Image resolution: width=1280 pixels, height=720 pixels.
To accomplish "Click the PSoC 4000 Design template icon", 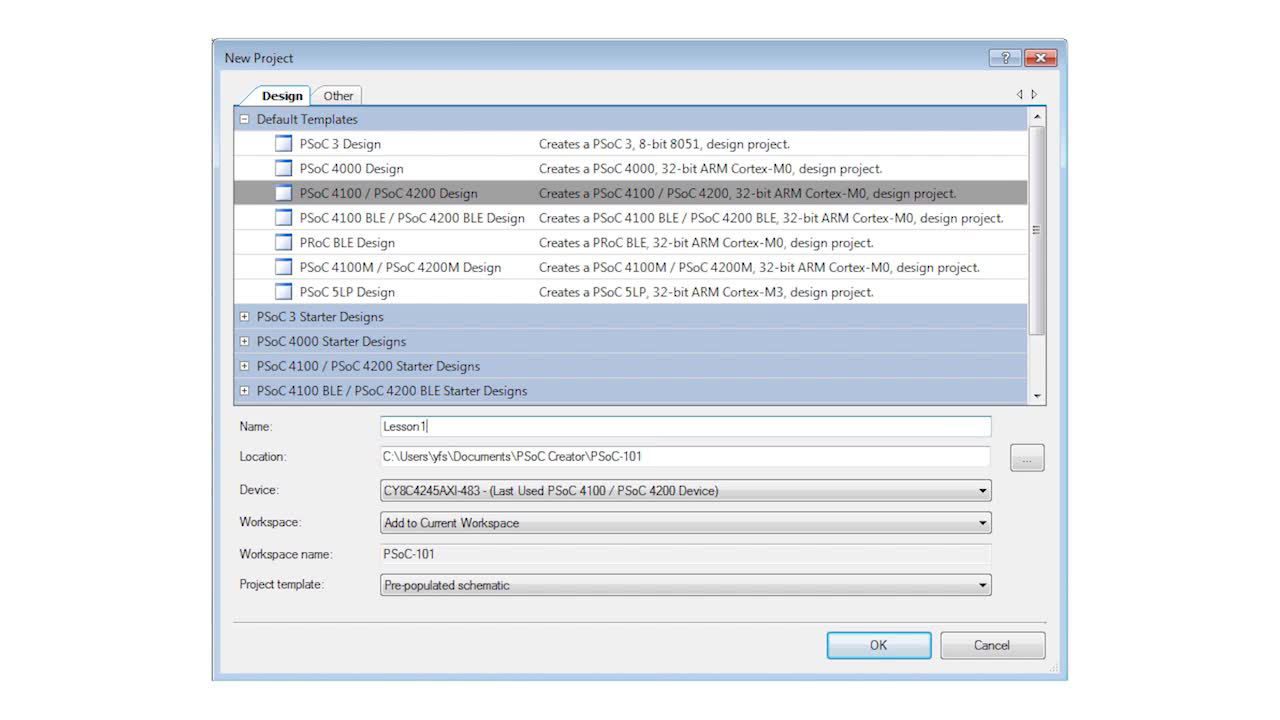I will (284, 169).
